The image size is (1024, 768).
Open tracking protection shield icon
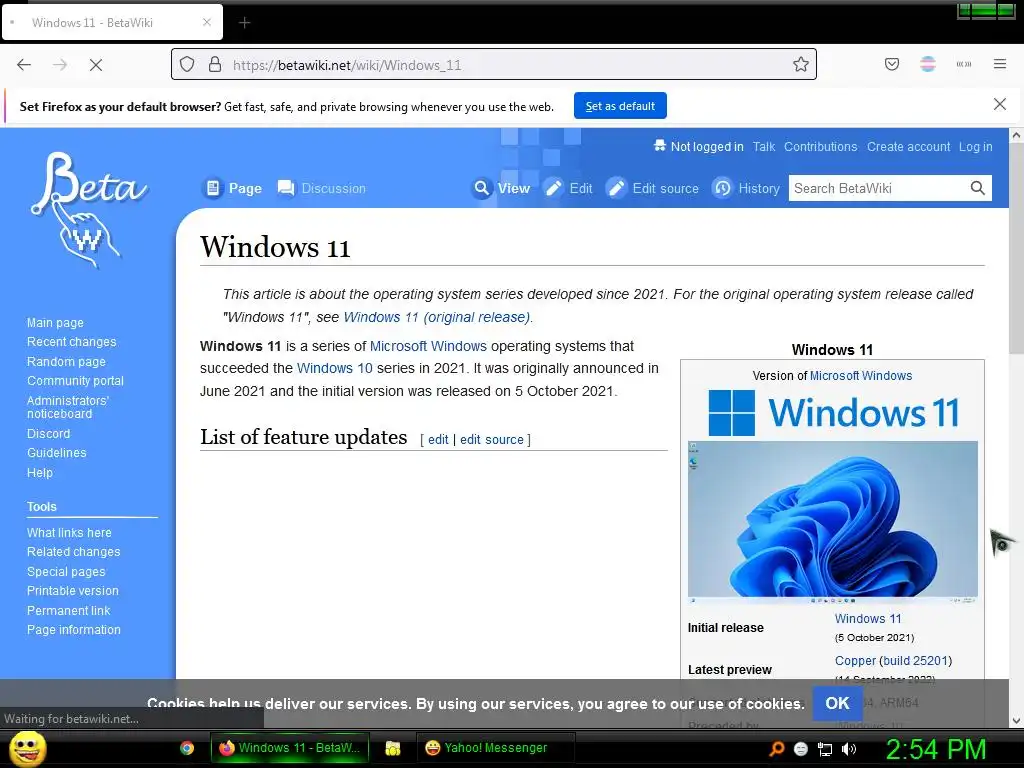187,65
